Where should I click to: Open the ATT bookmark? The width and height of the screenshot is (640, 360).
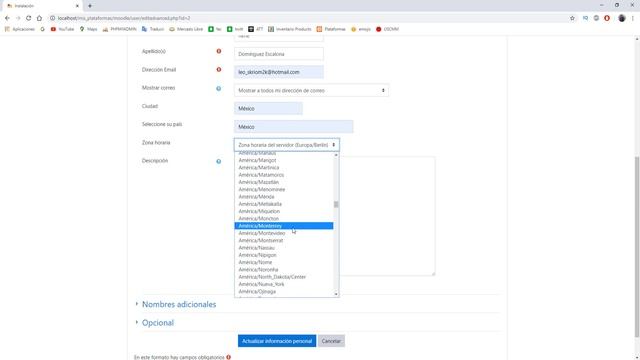pyautogui.click(x=256, y=29)
